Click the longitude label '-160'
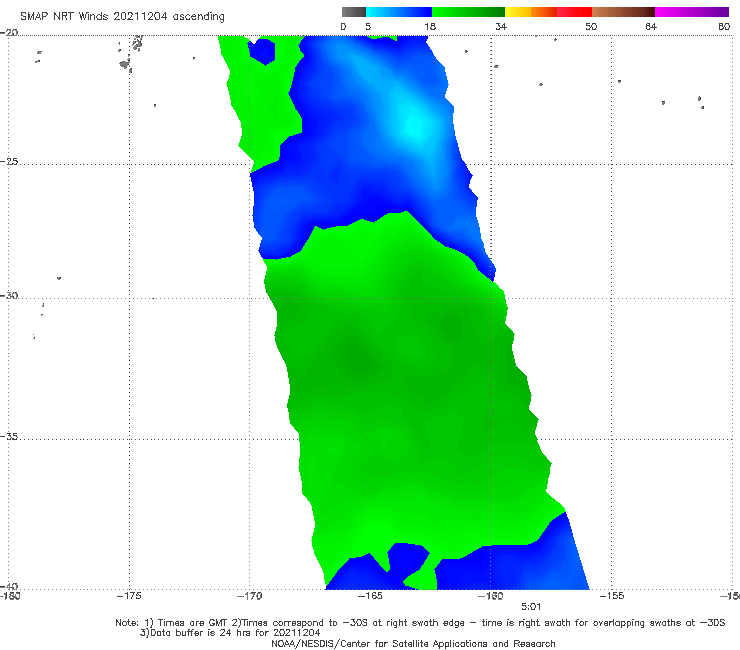This screenshot has height=650, width=740. (x=491, y=596)
